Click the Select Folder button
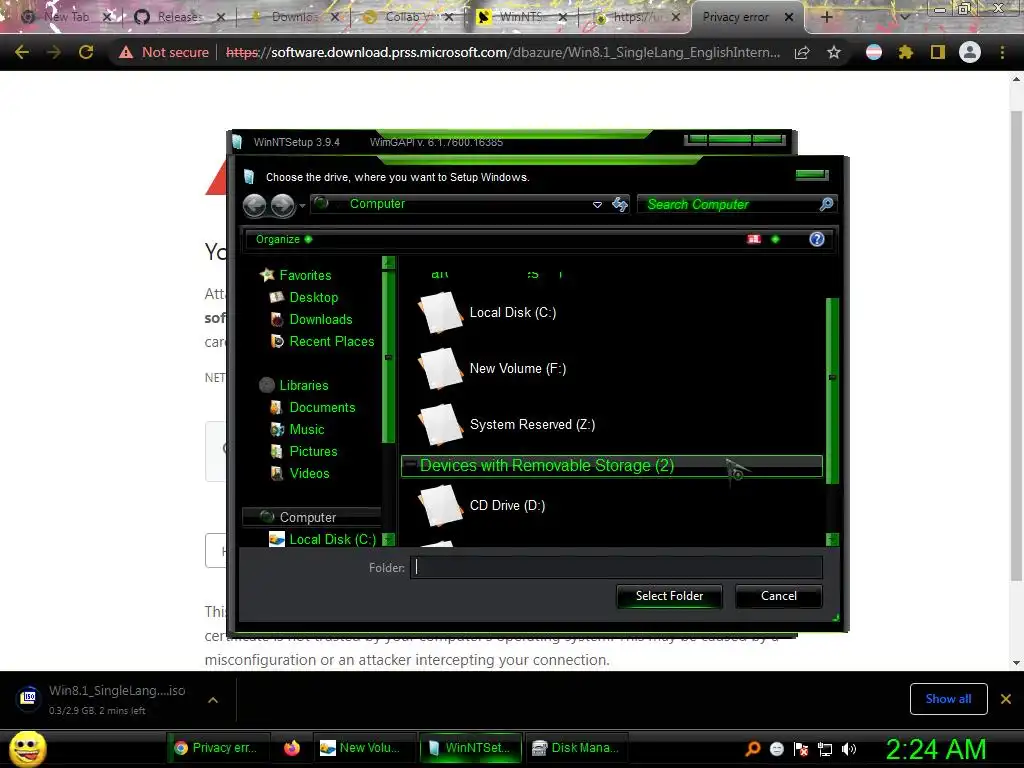The image size is (1024, 768). pyautogui.click(x=669, y=596)
